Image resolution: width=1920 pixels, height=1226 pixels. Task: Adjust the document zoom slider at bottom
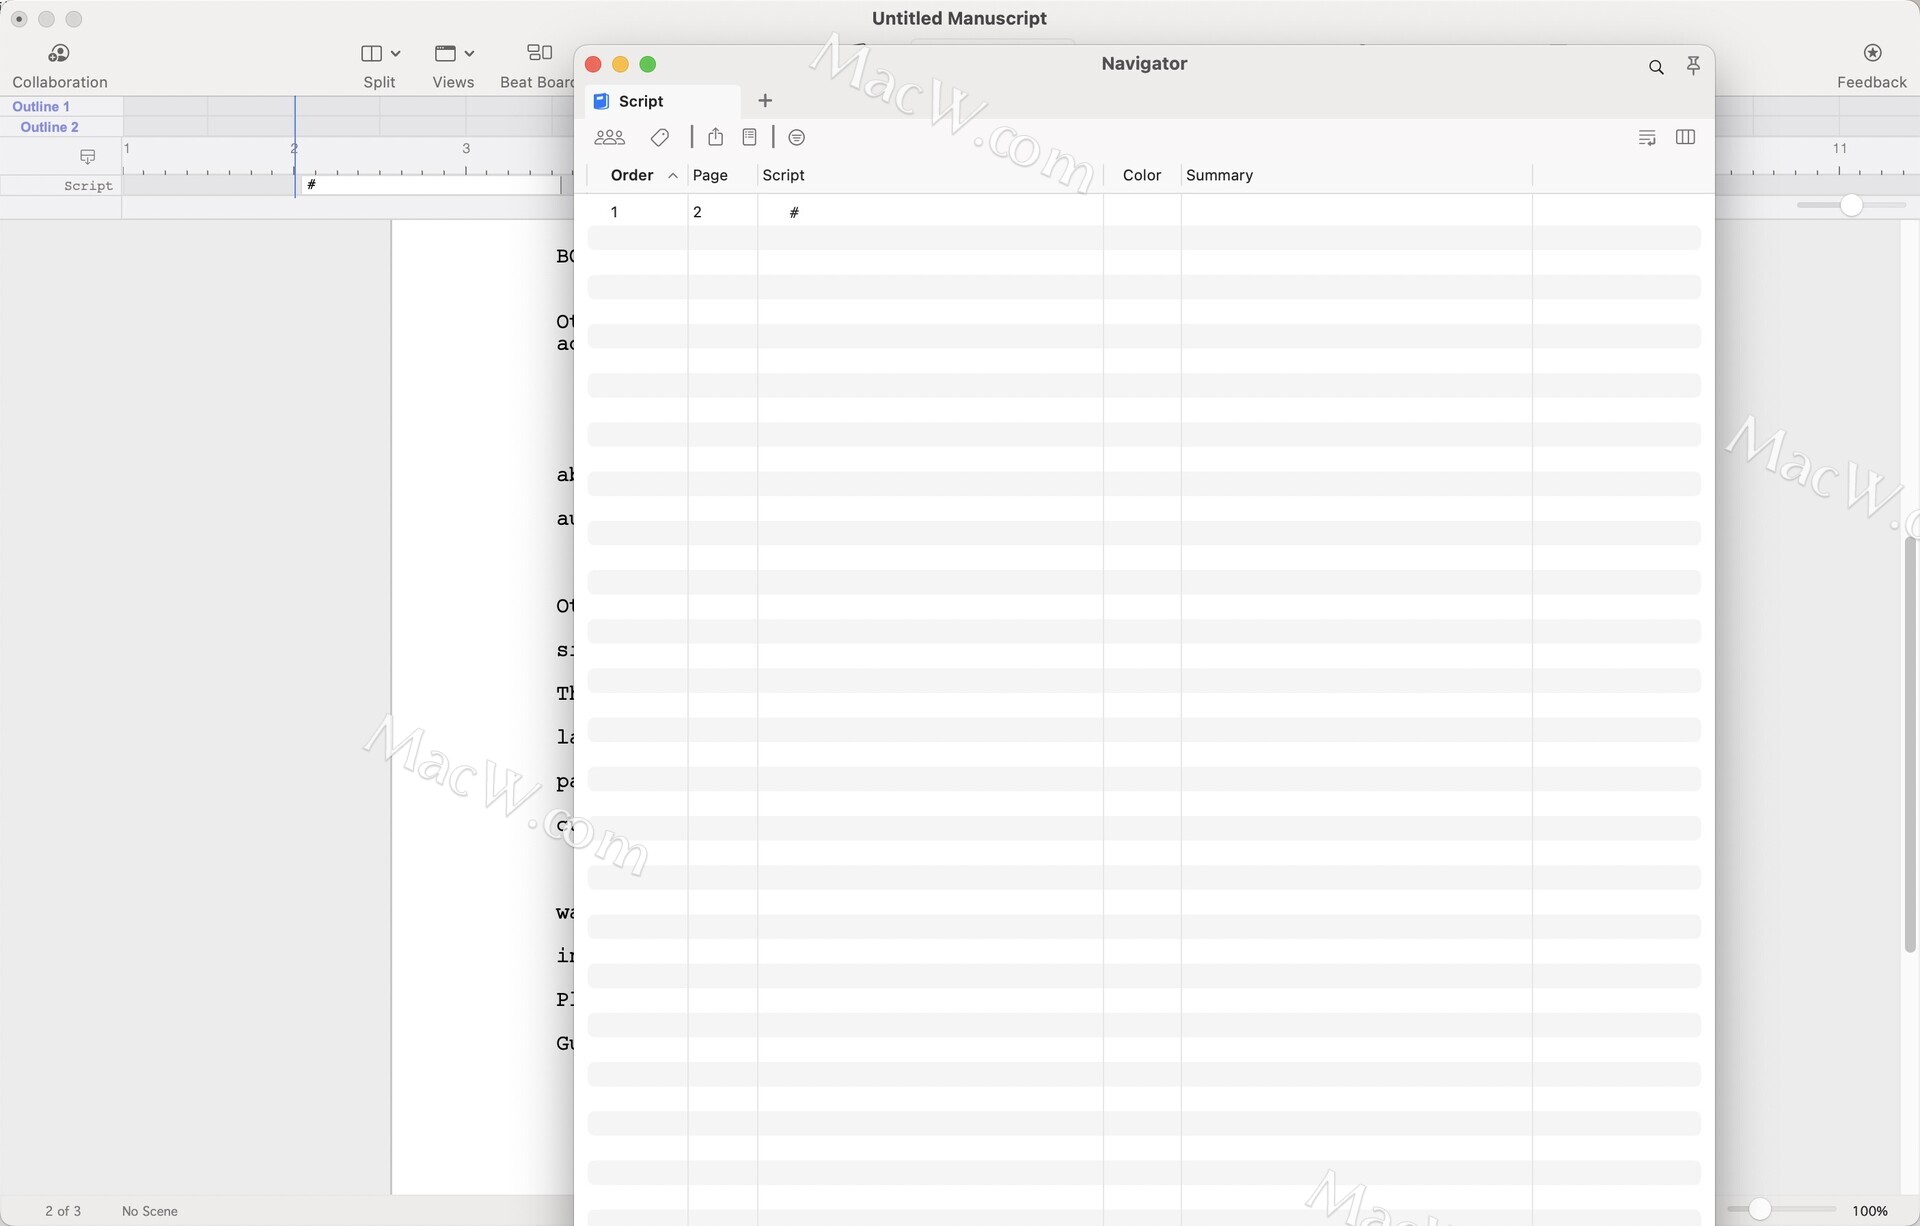tap(1760, 1210)
